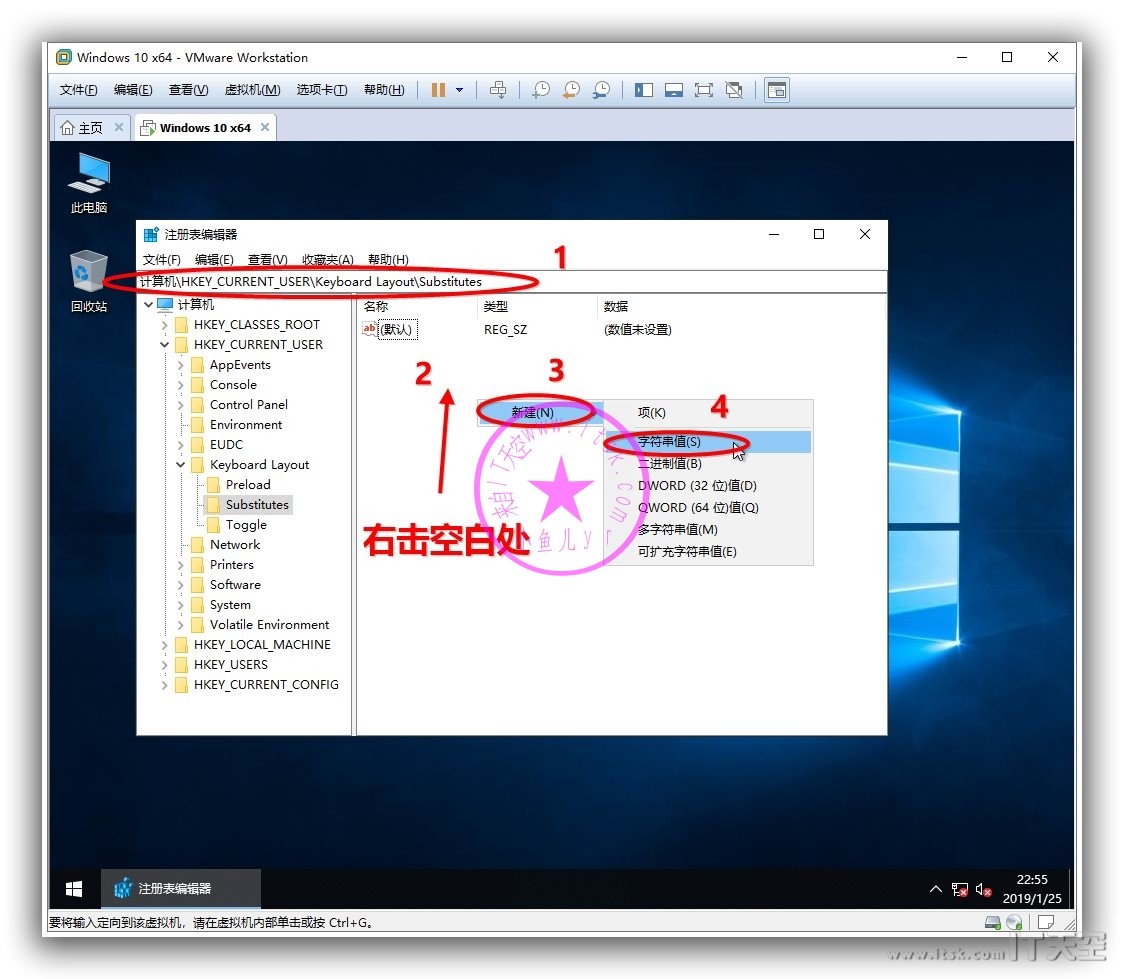Expand the Control Panel key

[x=180, y=405]
